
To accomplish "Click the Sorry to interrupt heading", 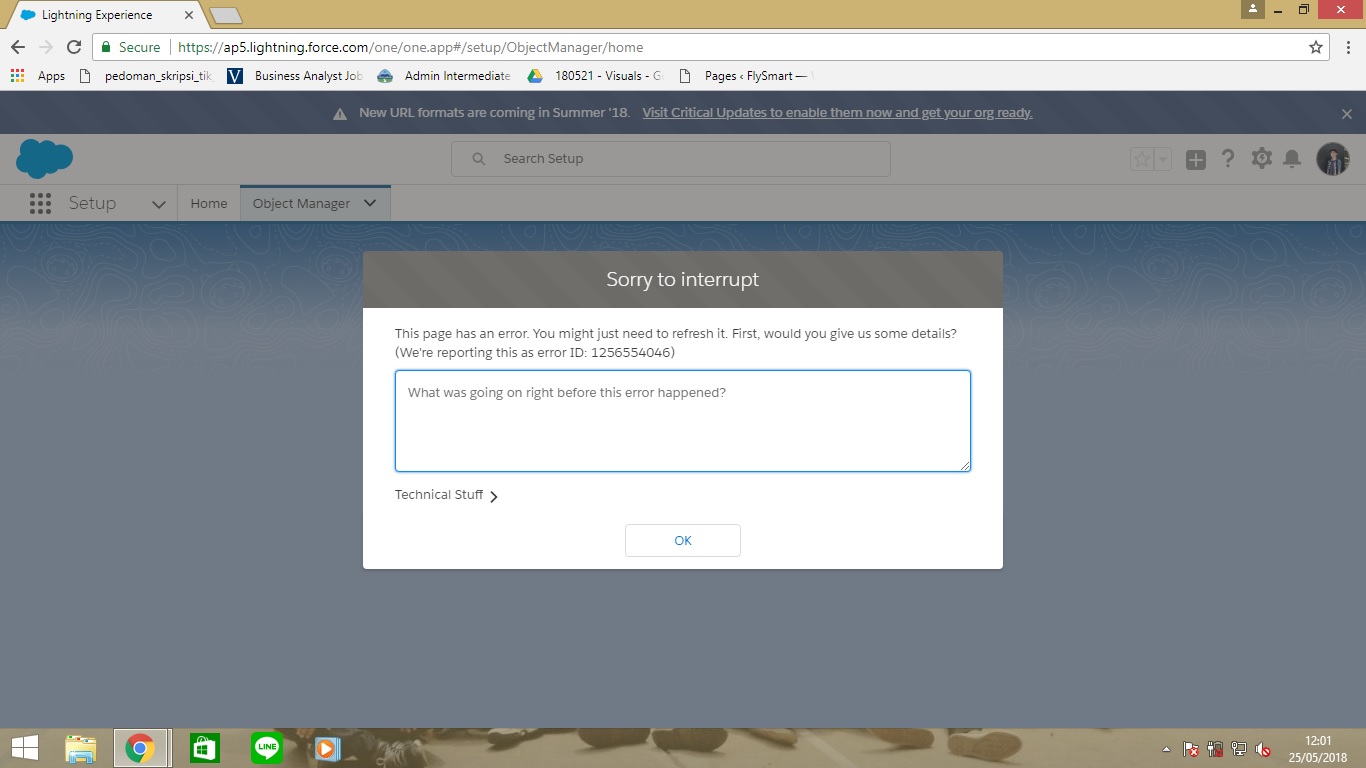I will coord(683,279).
